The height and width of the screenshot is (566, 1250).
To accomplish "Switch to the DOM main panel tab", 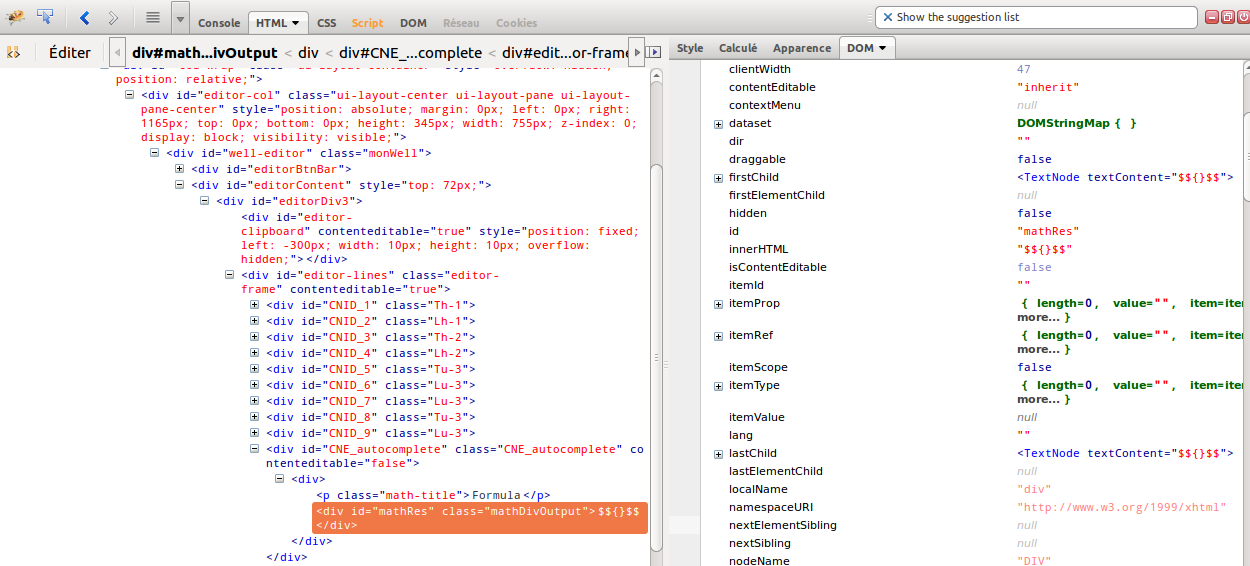I will 413,22.
